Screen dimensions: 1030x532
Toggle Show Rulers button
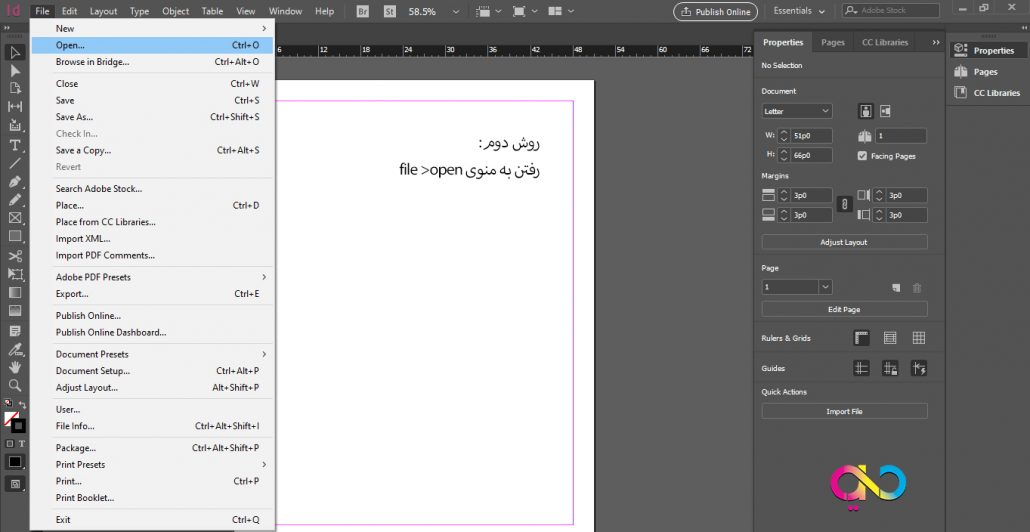coord(861,338)
